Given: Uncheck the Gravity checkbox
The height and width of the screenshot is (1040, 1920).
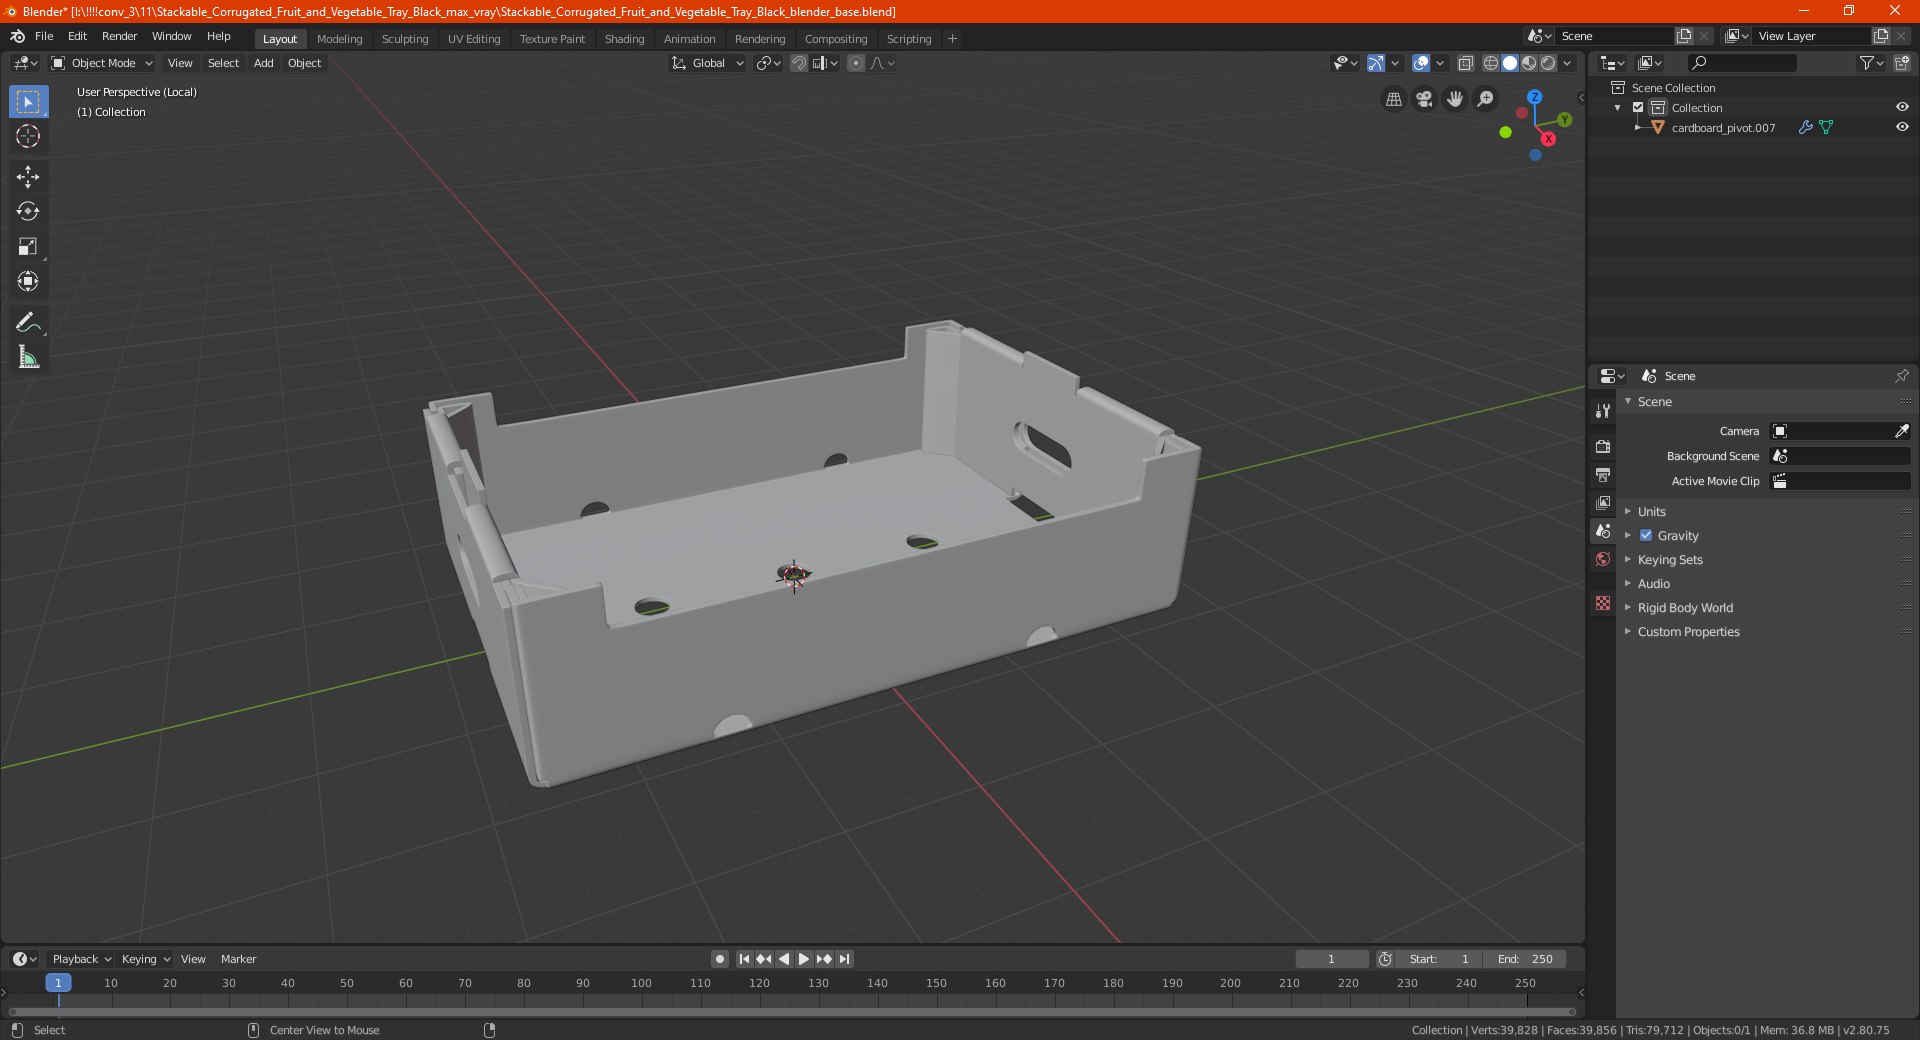Looking at the screenshot, I should (1646, 535).
